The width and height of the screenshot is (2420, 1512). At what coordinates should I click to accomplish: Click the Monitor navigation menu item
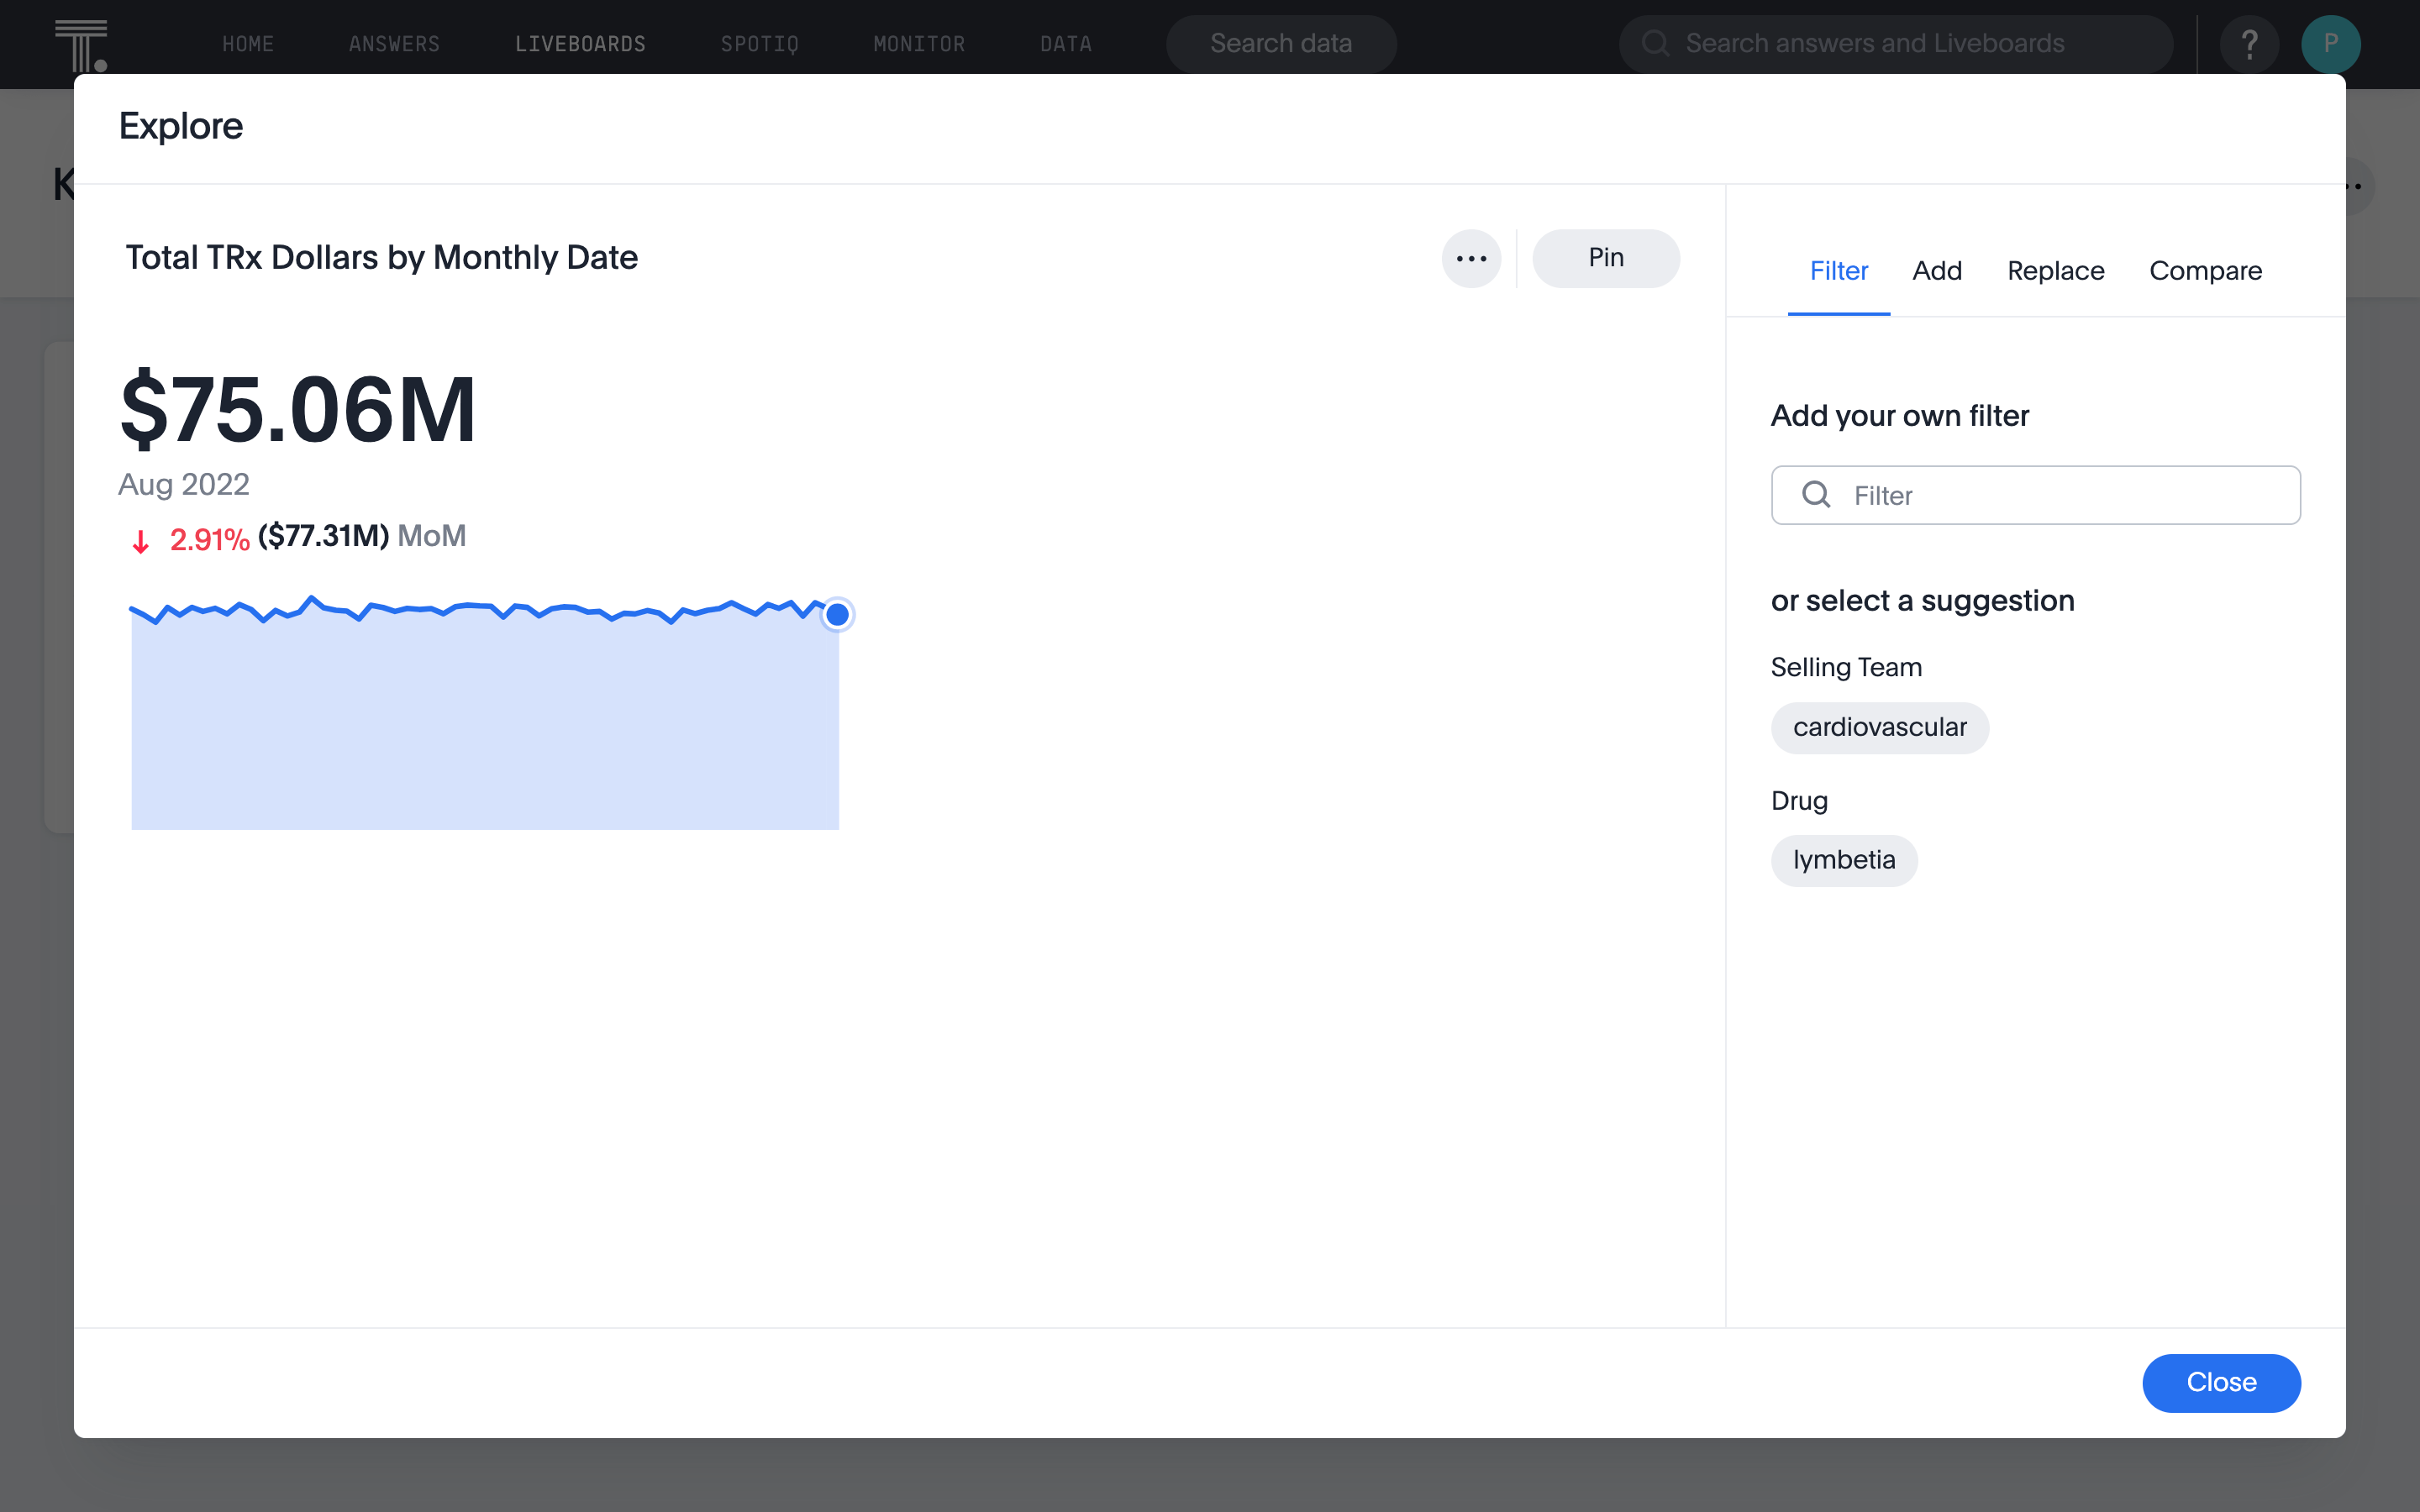point(920,44)
